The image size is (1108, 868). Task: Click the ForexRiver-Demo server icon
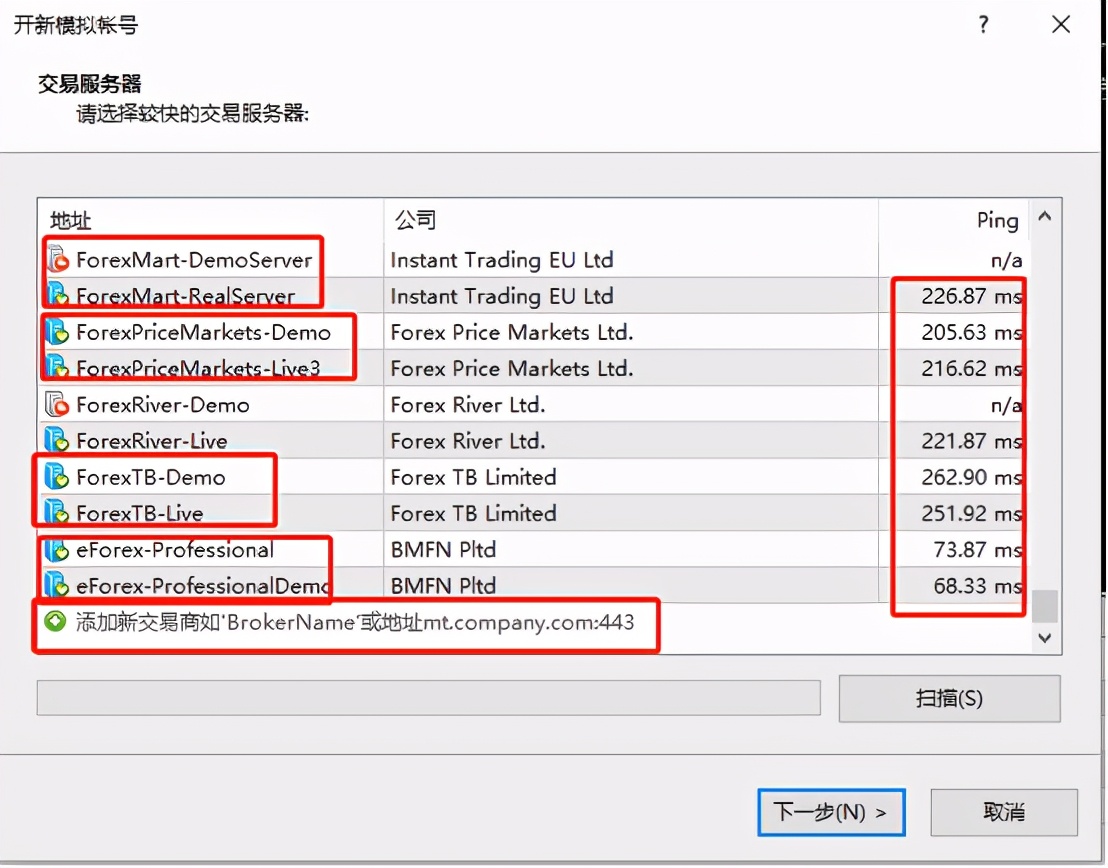(x=57, y=405)
